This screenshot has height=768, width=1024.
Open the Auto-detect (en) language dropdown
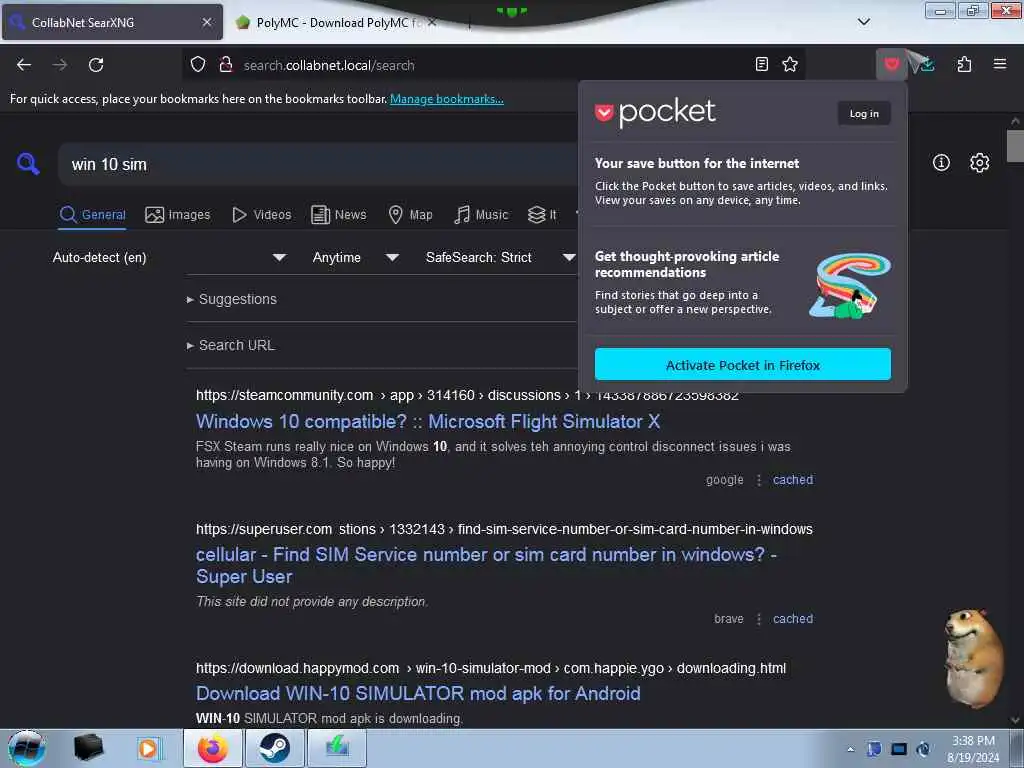pos(169,257)
